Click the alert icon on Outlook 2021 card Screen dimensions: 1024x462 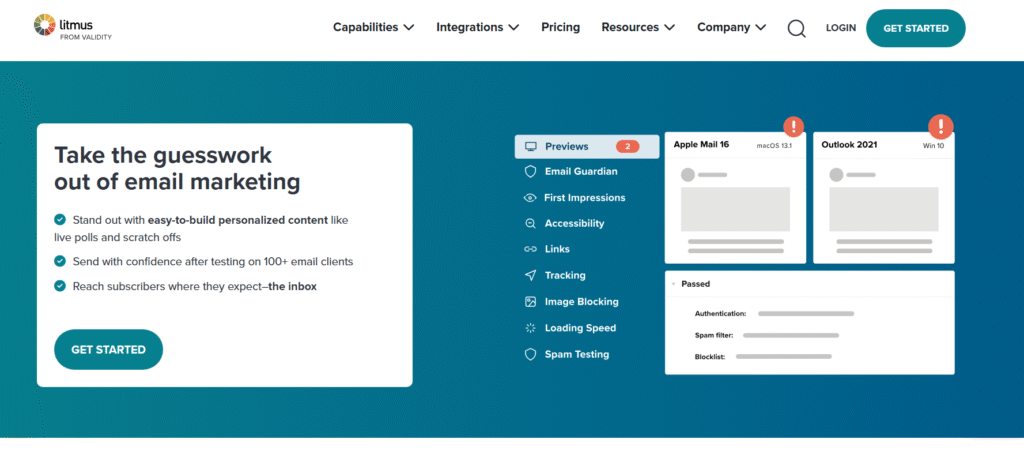[x=941, y=126]
